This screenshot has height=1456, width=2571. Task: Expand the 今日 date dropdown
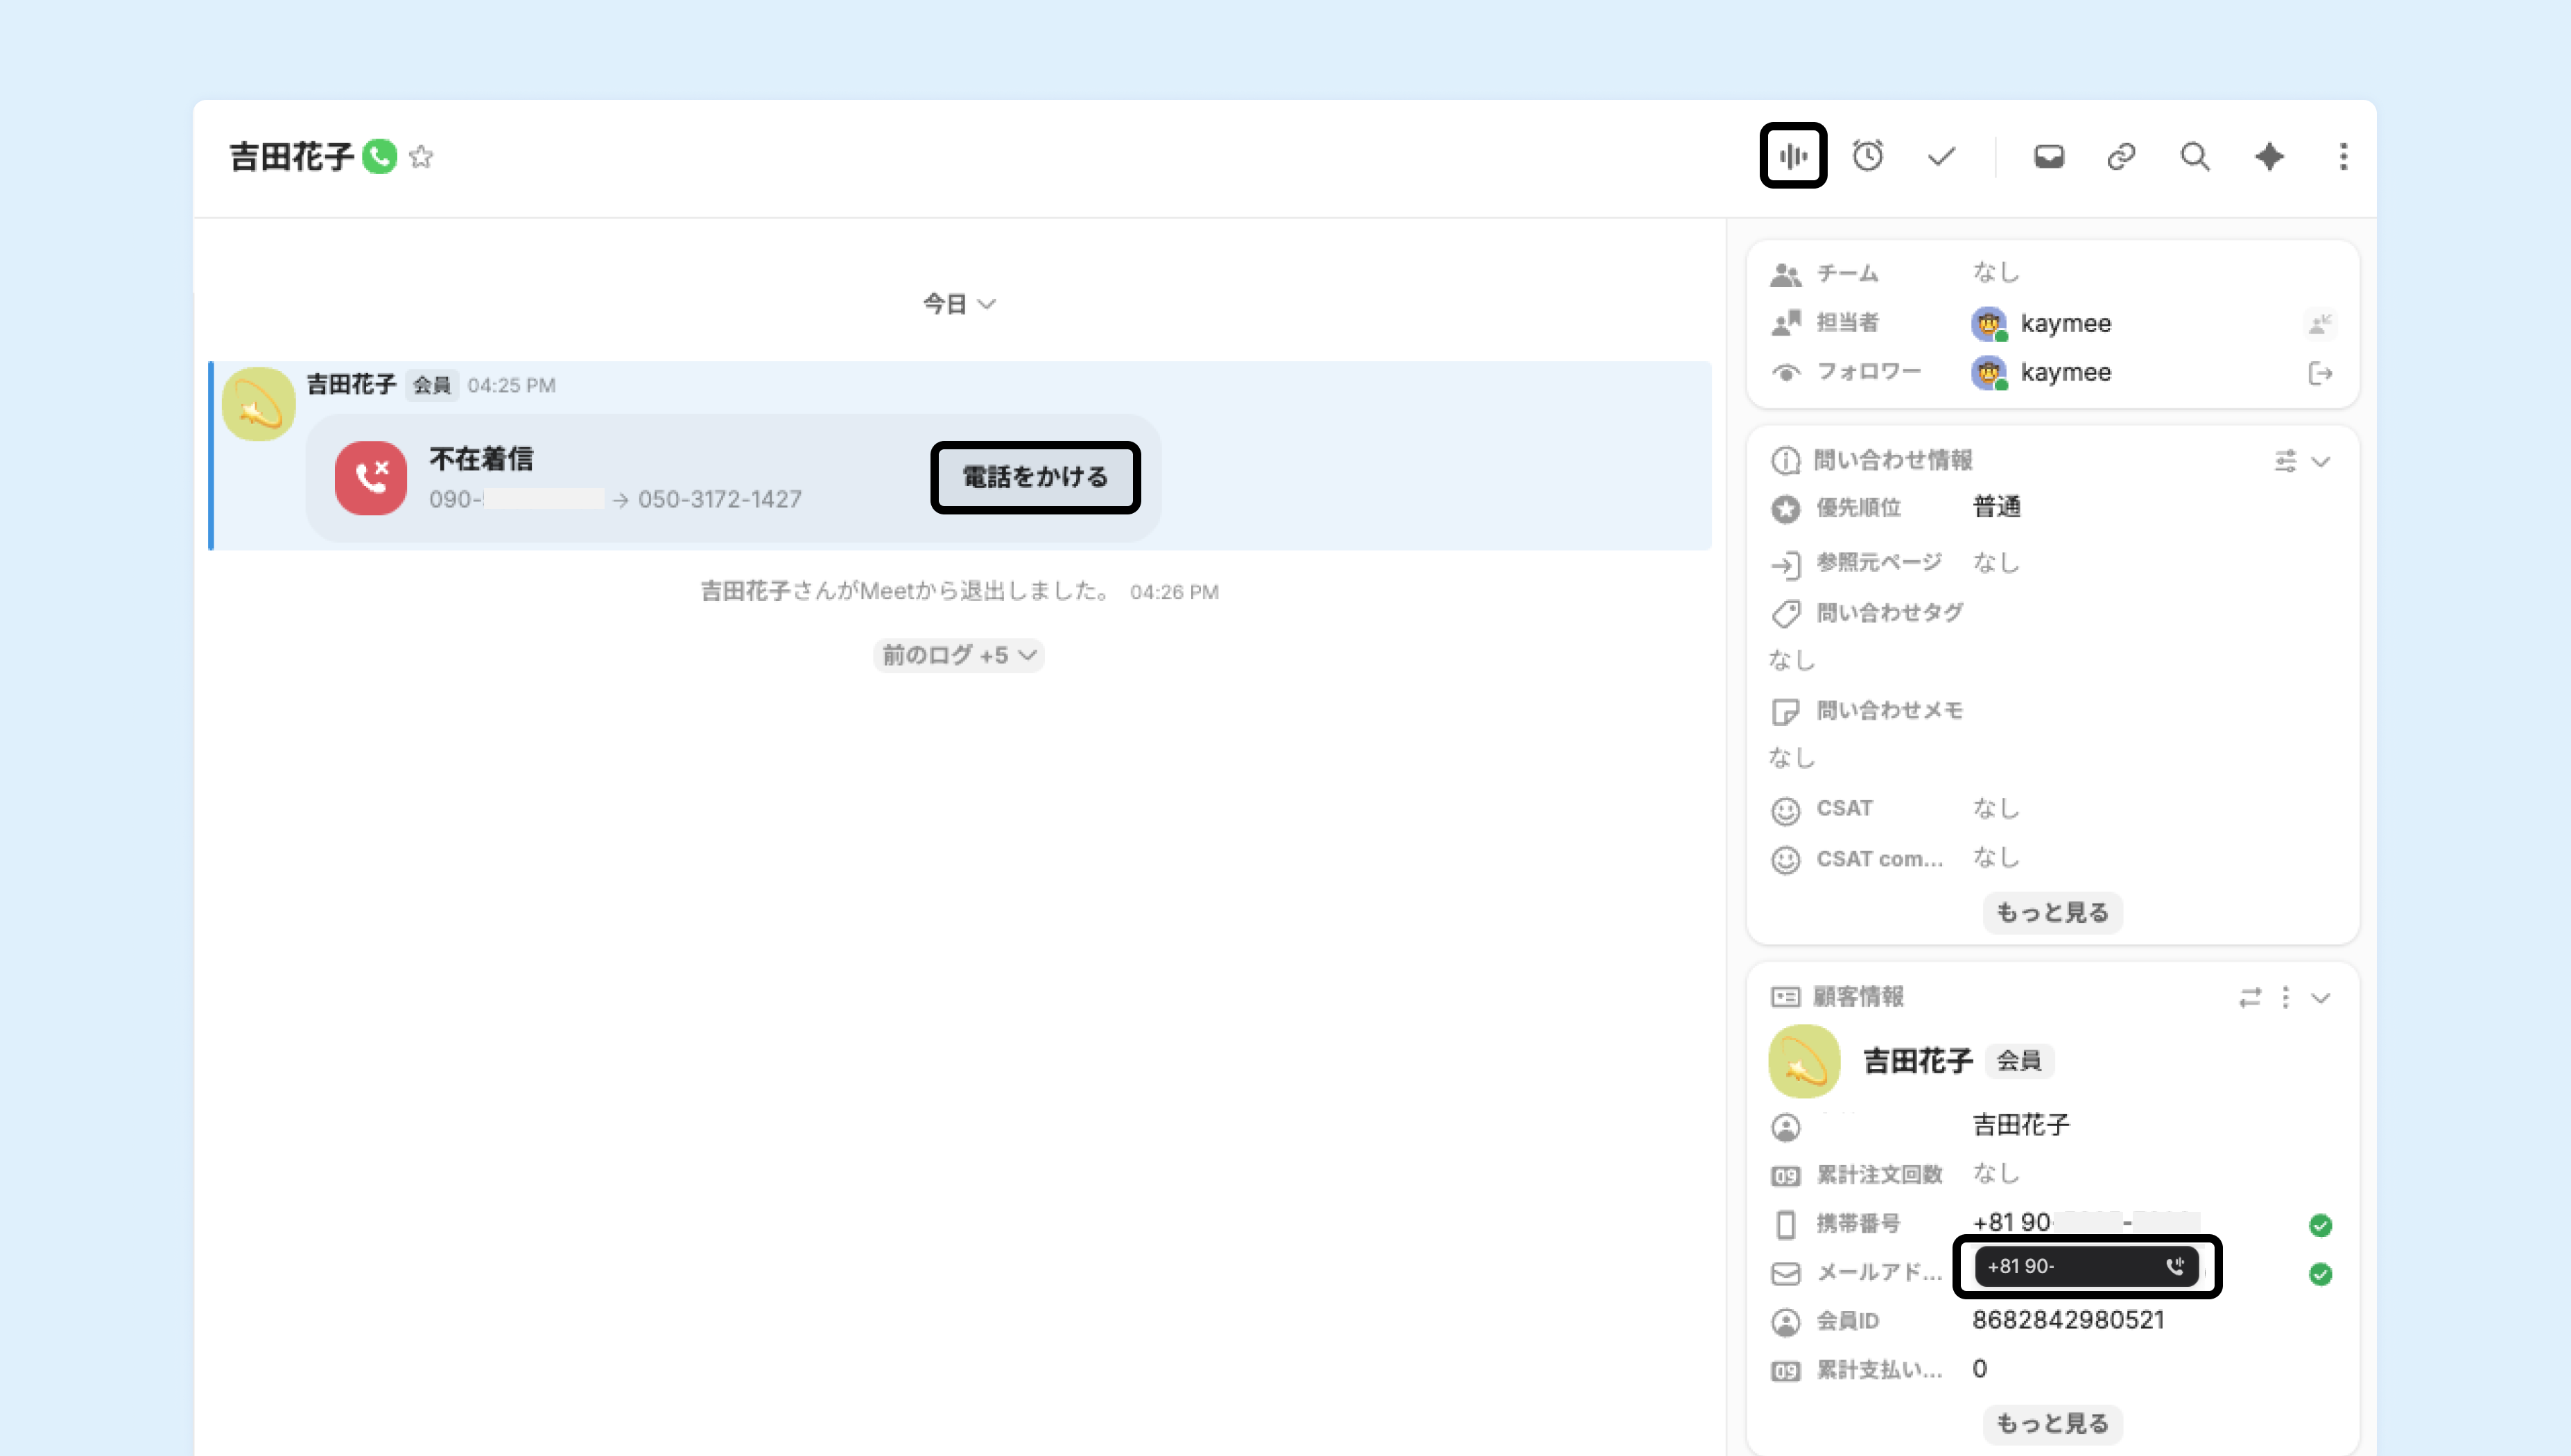958,304
